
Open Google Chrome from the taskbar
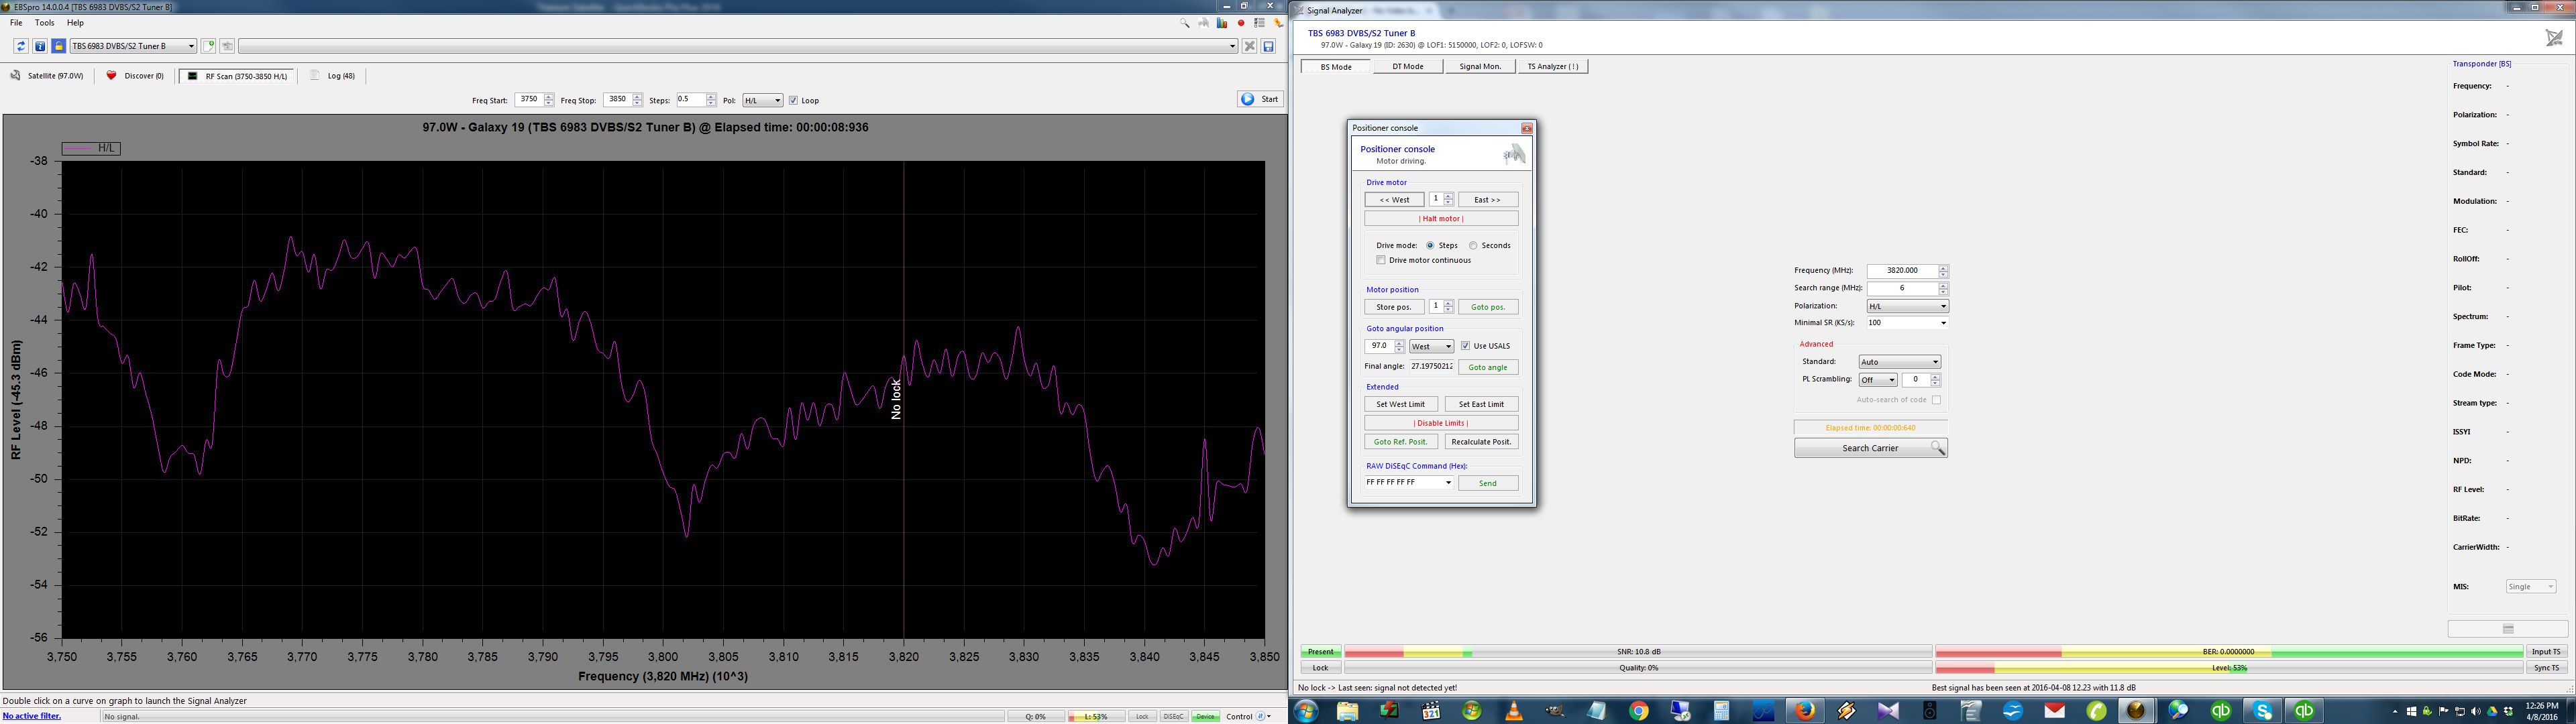point(1638,711)
